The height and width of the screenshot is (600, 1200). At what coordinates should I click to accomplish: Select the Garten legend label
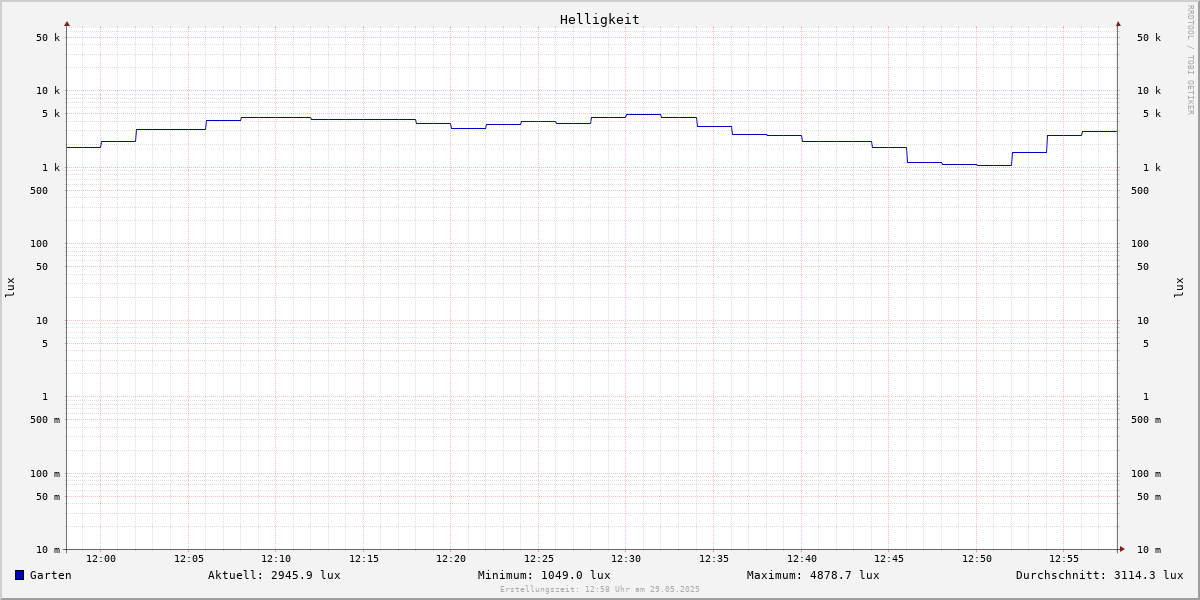(x=51, y=575)
